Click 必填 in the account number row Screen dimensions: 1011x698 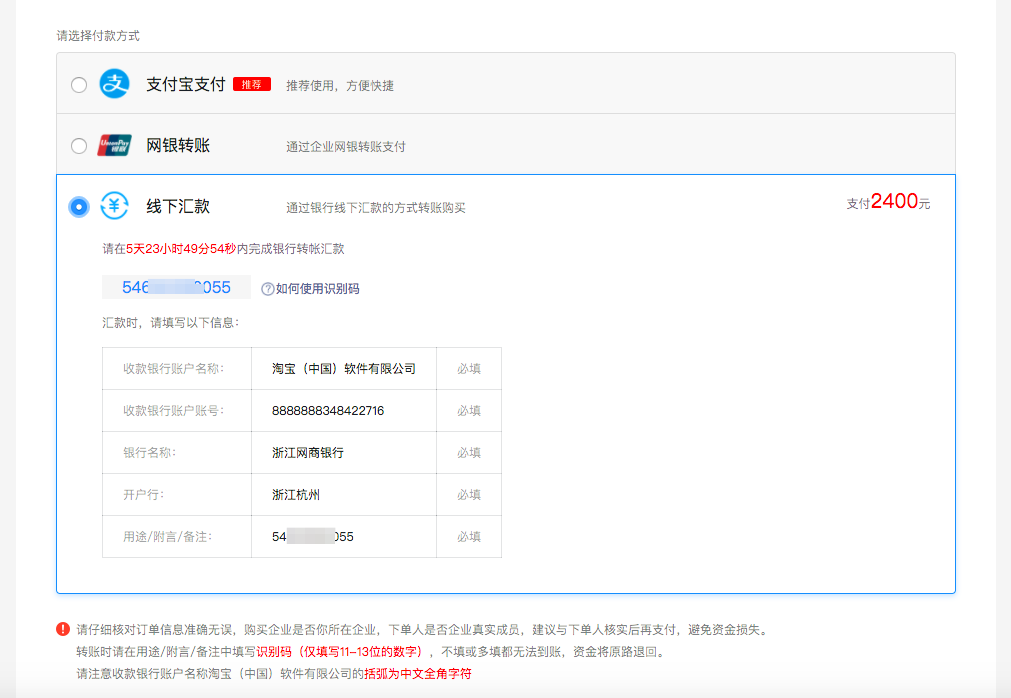(x=469, y=411)
